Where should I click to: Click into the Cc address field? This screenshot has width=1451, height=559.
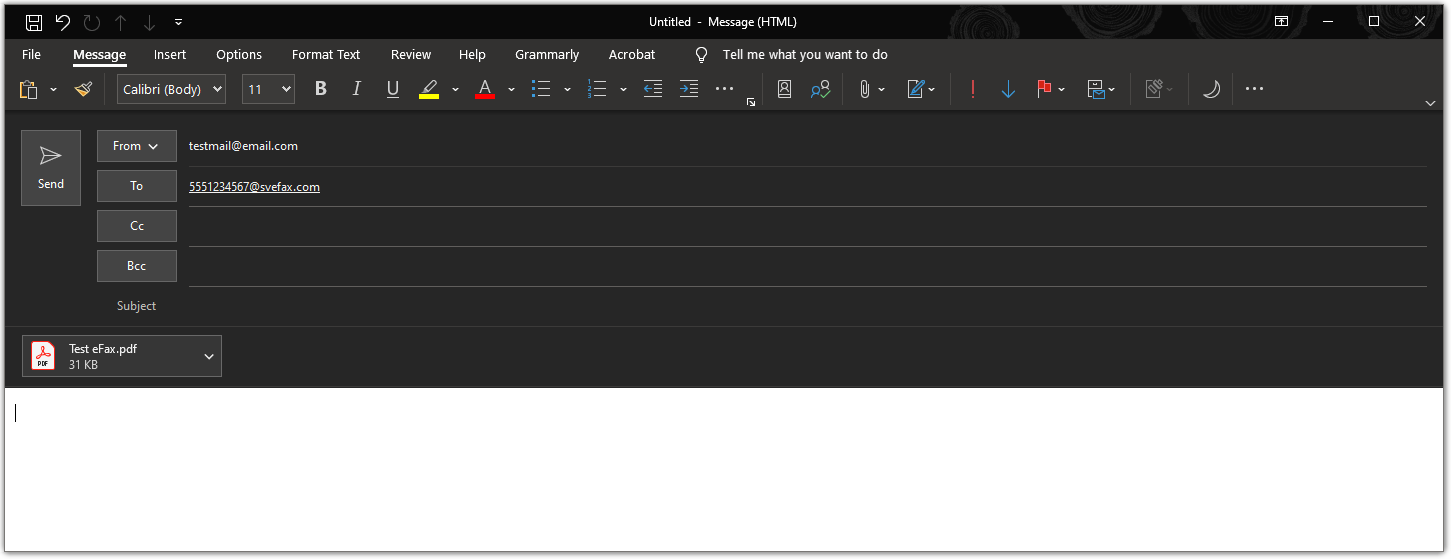coord(807,227)
